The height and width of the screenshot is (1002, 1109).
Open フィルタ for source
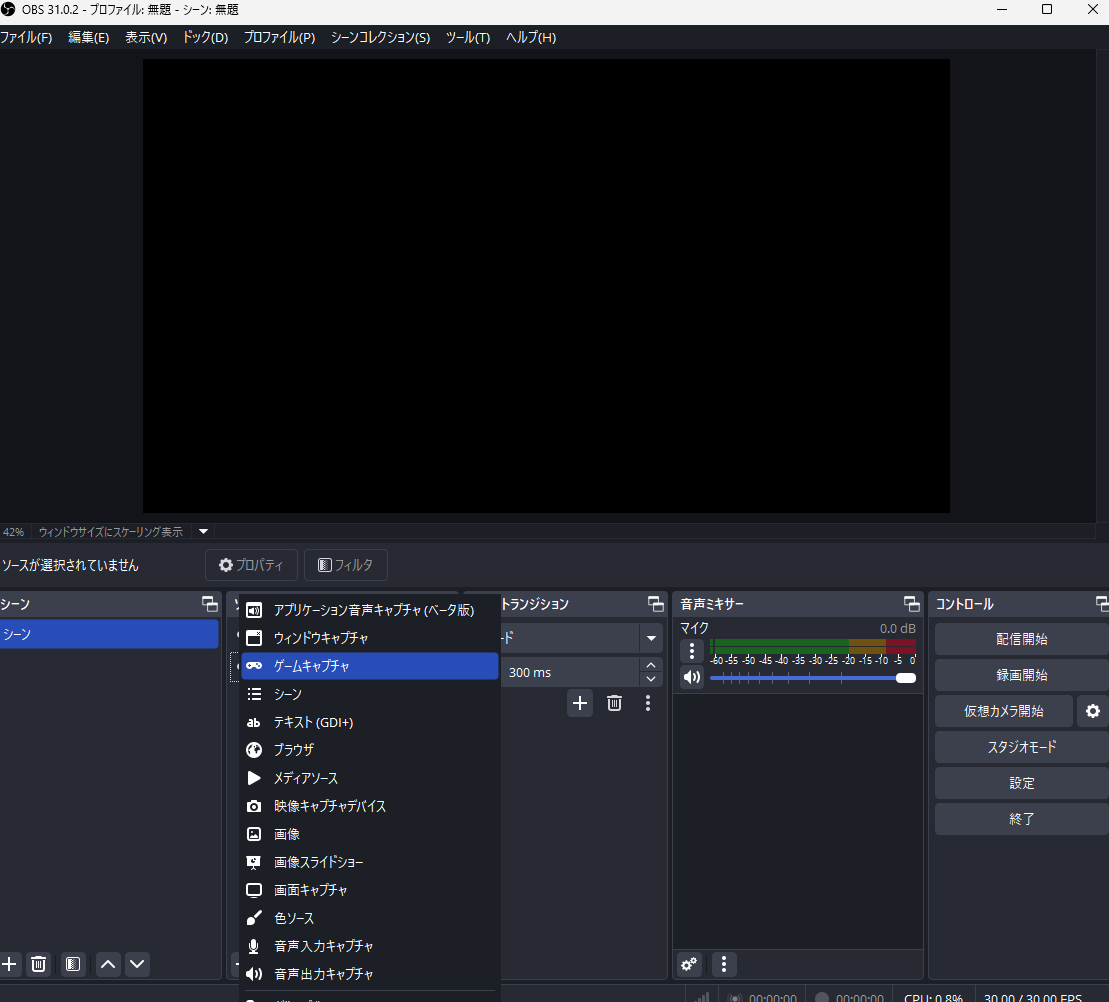(x=346, y=565)
